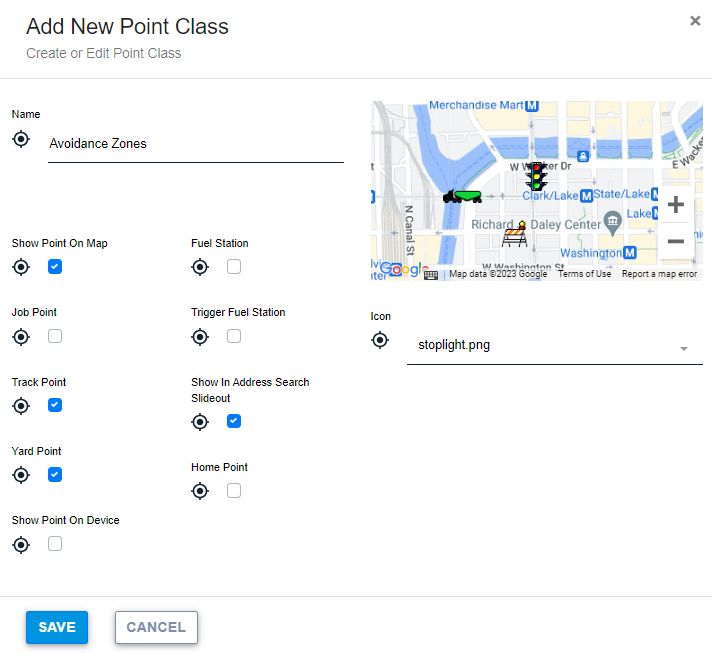This screenshot has width=712, height=653.
Task: Enable the Job Point checkbox
Action: point(55,336)
